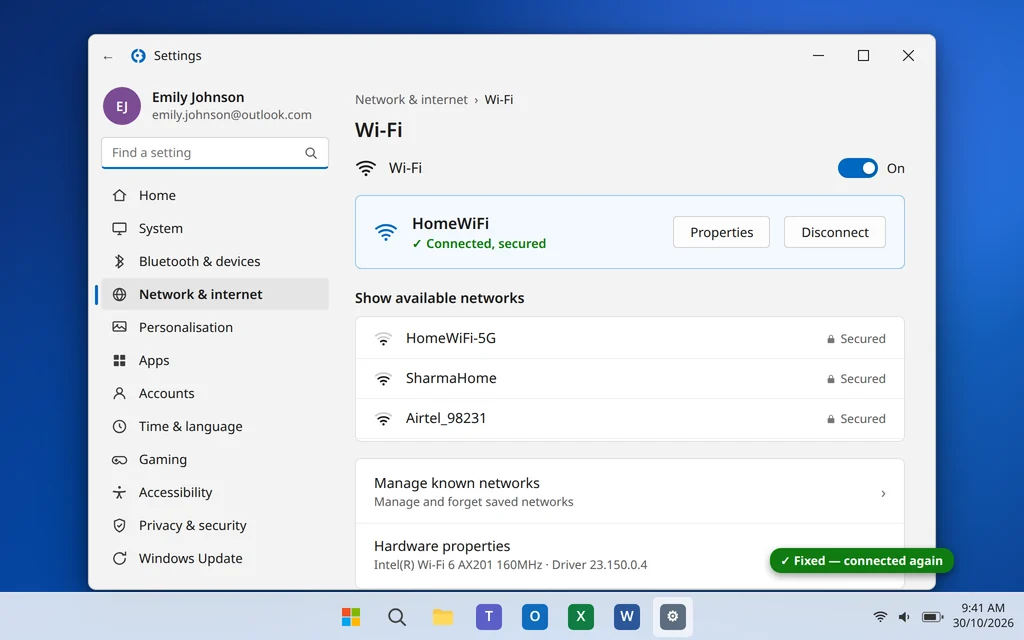Click the Settings app logo icon
Image resolution: width=1024 pixels, height=640 pixels.
(138, 56)
